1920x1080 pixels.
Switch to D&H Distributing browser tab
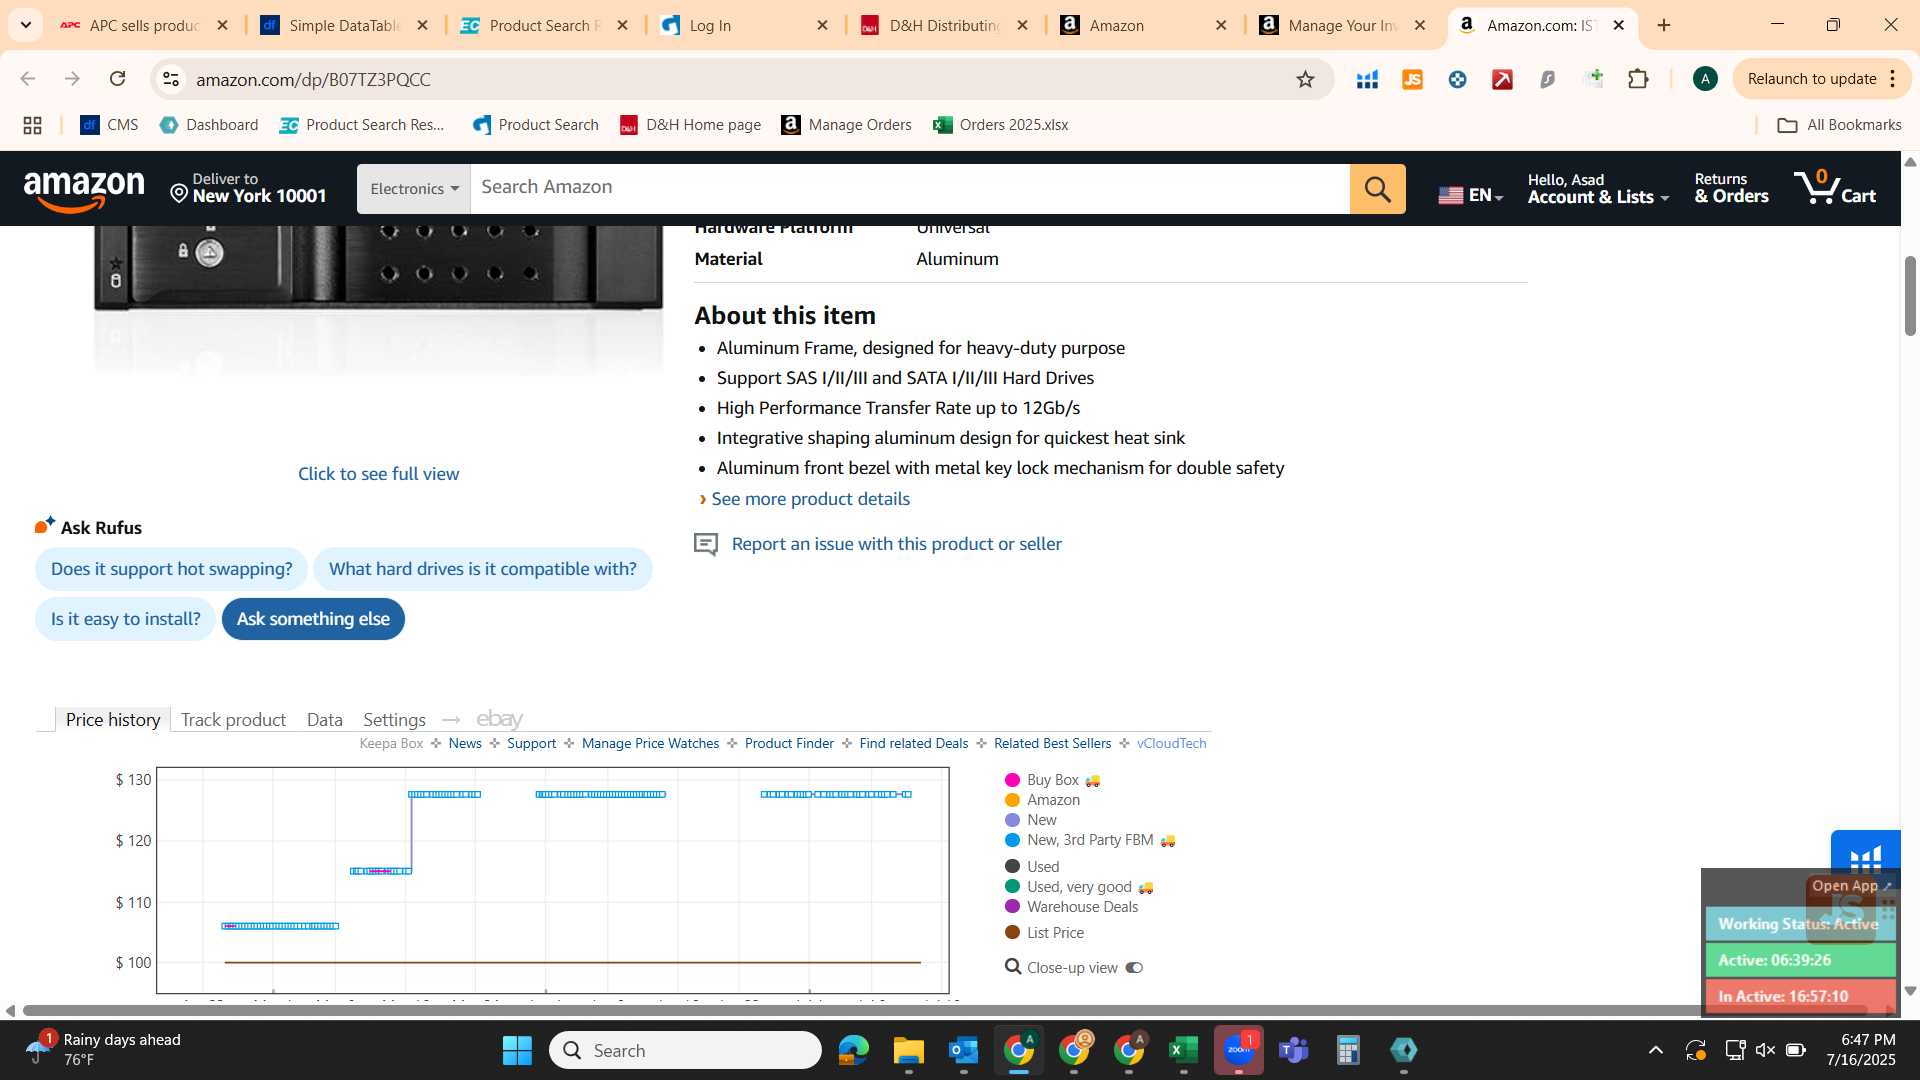click(945, 25)
